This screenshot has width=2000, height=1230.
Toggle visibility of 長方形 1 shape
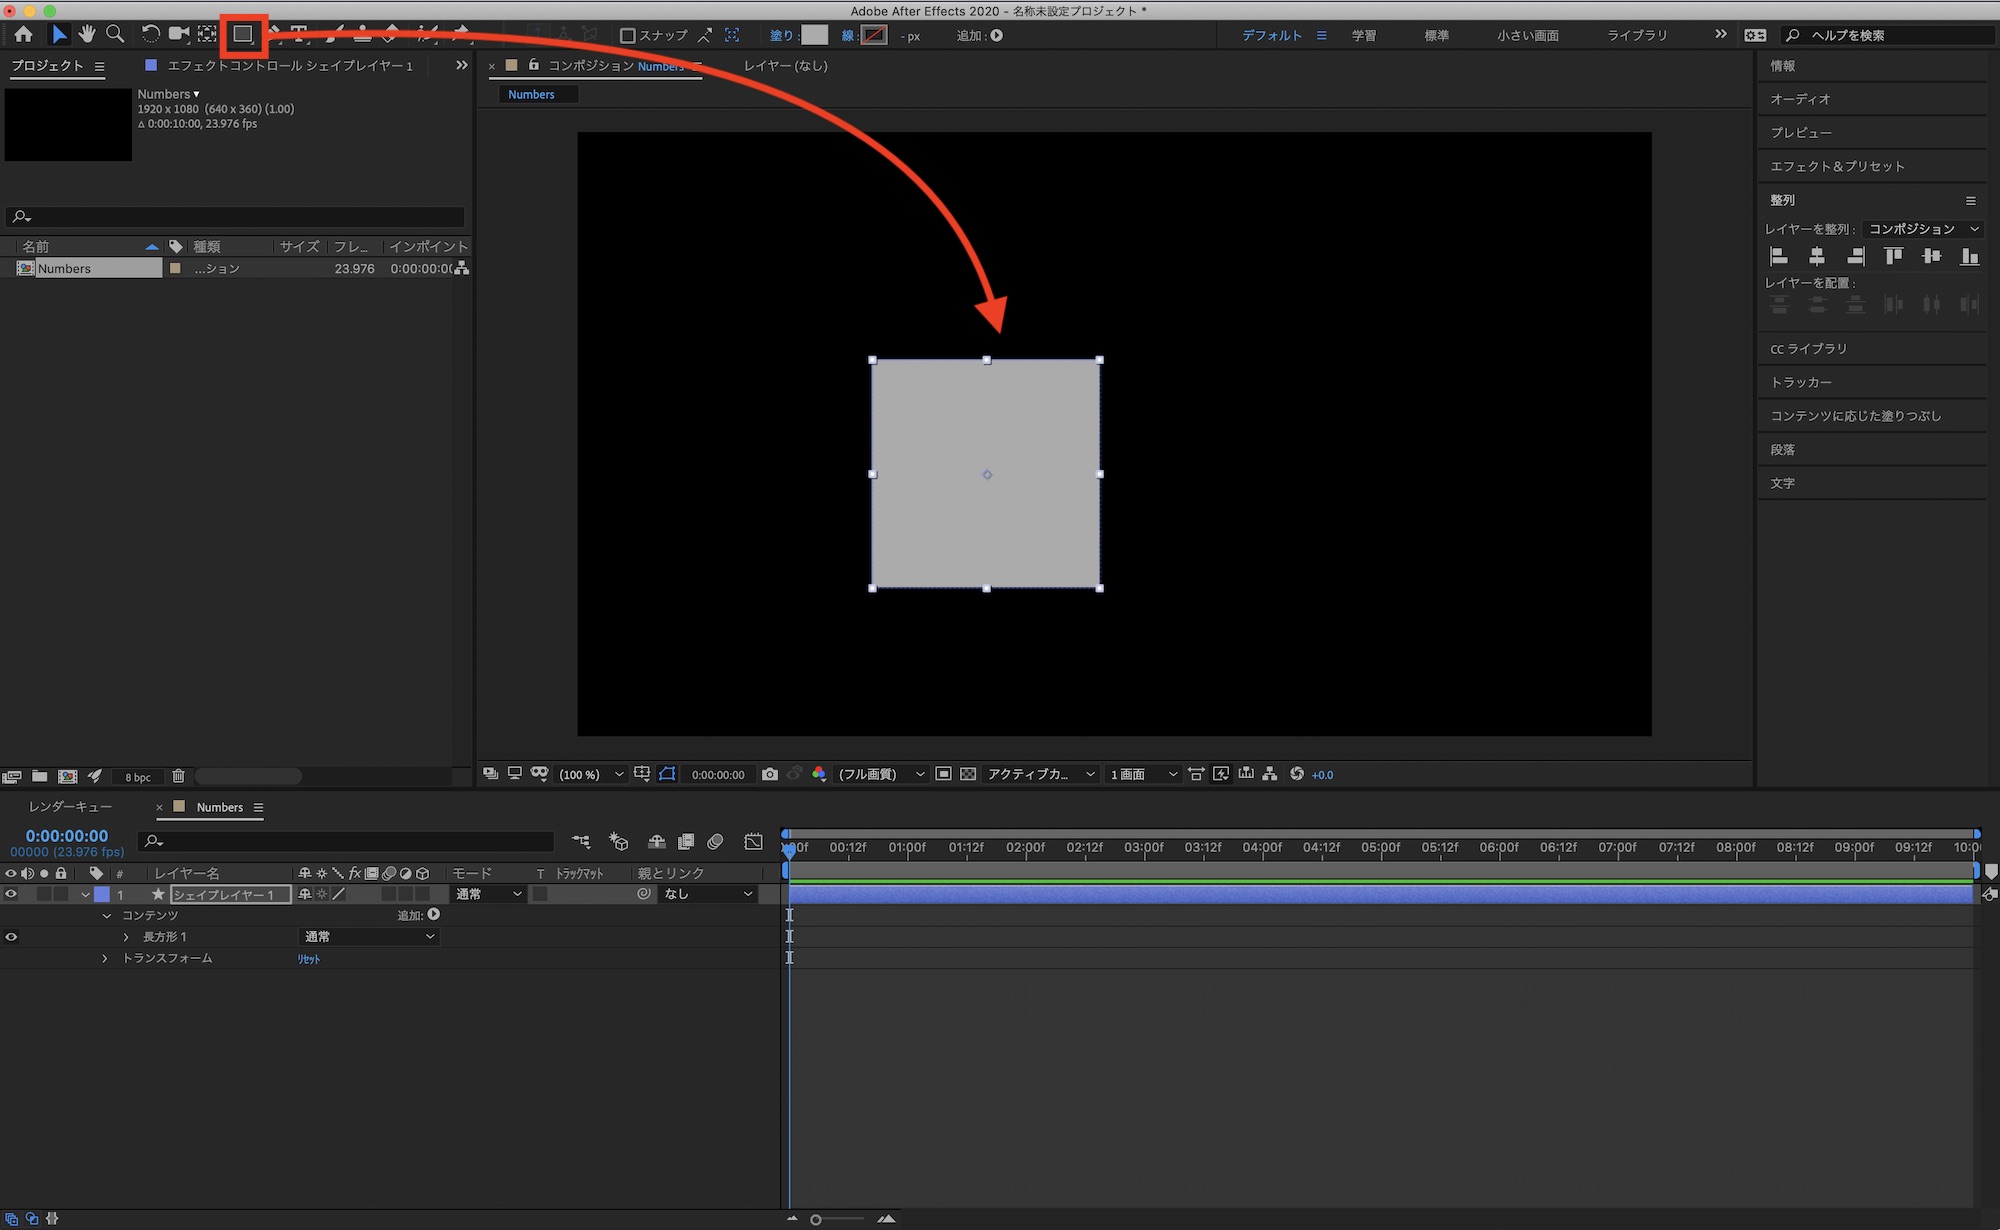click(x=11, y=938)
